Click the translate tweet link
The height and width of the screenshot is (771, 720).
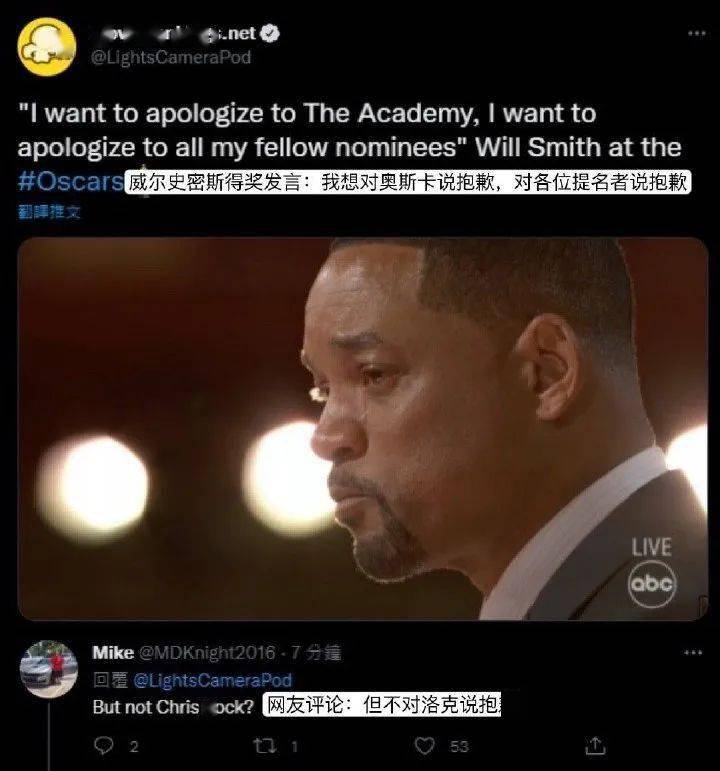(49, 212)
